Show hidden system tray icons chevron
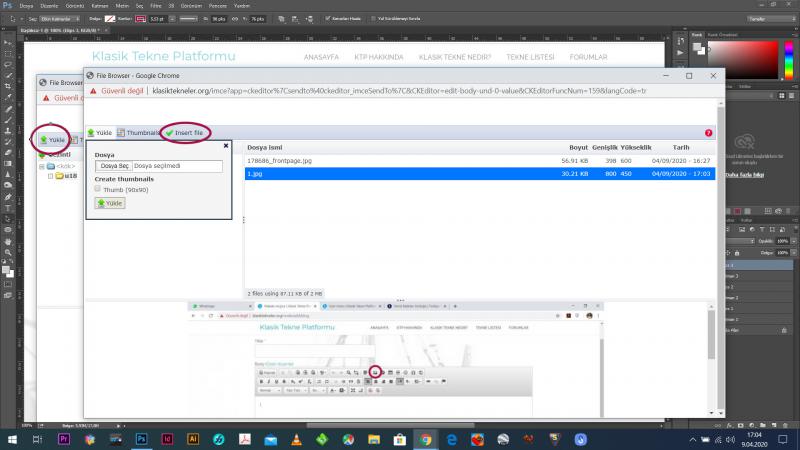 (692, 439)
